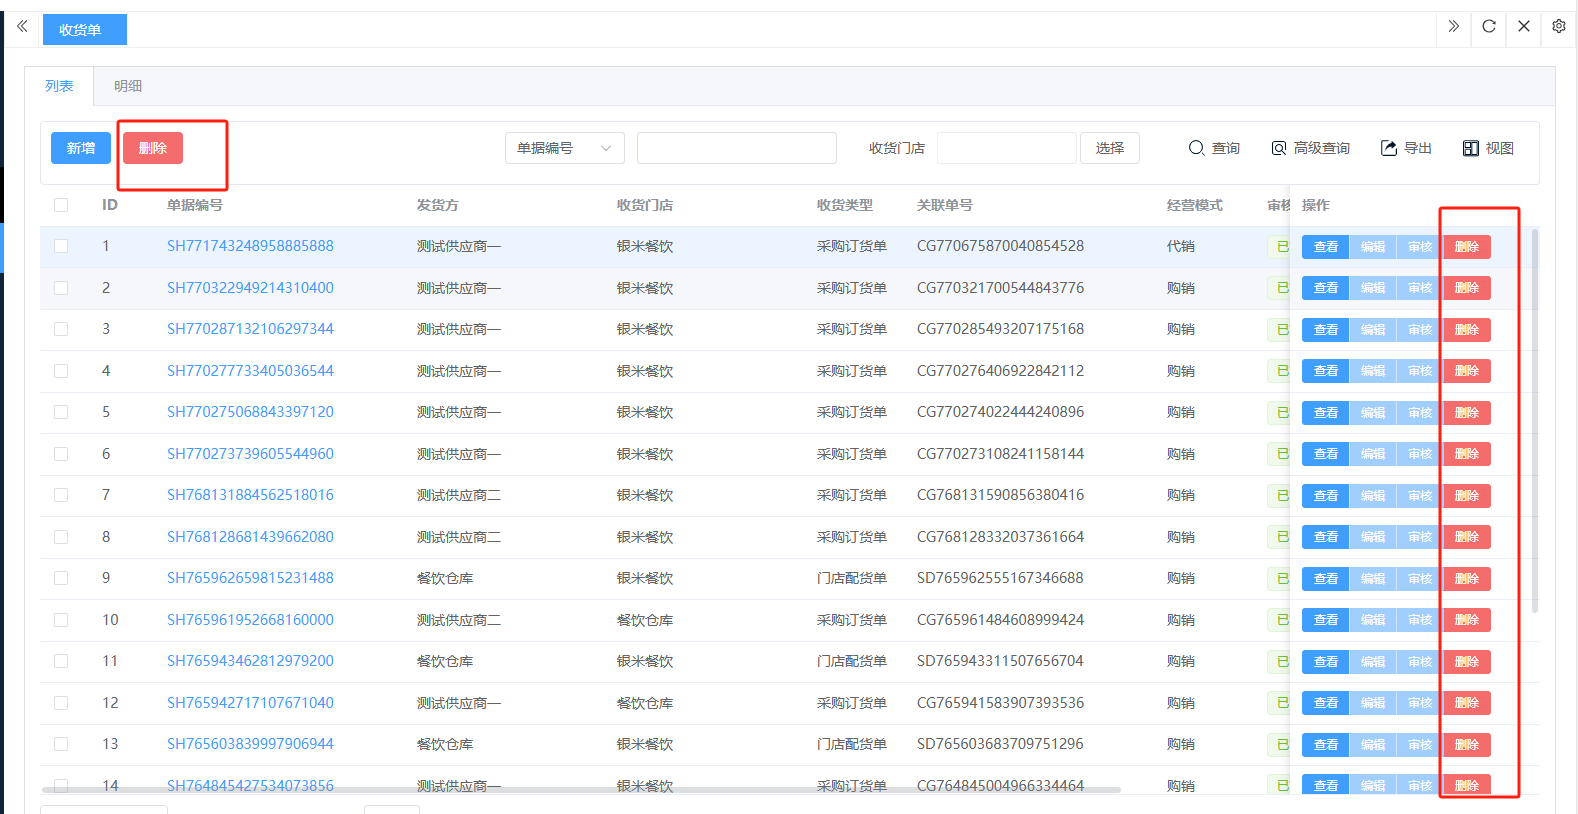Click the blue 新增 button
This screenshot has height=814, width=1578.
pyautogui.click(x=81, y=148)
